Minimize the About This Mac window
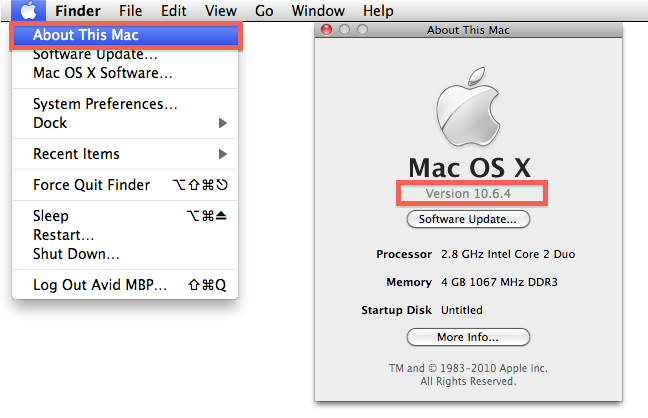The height and width of the screenshot is (418, 648). click(344, 30)
